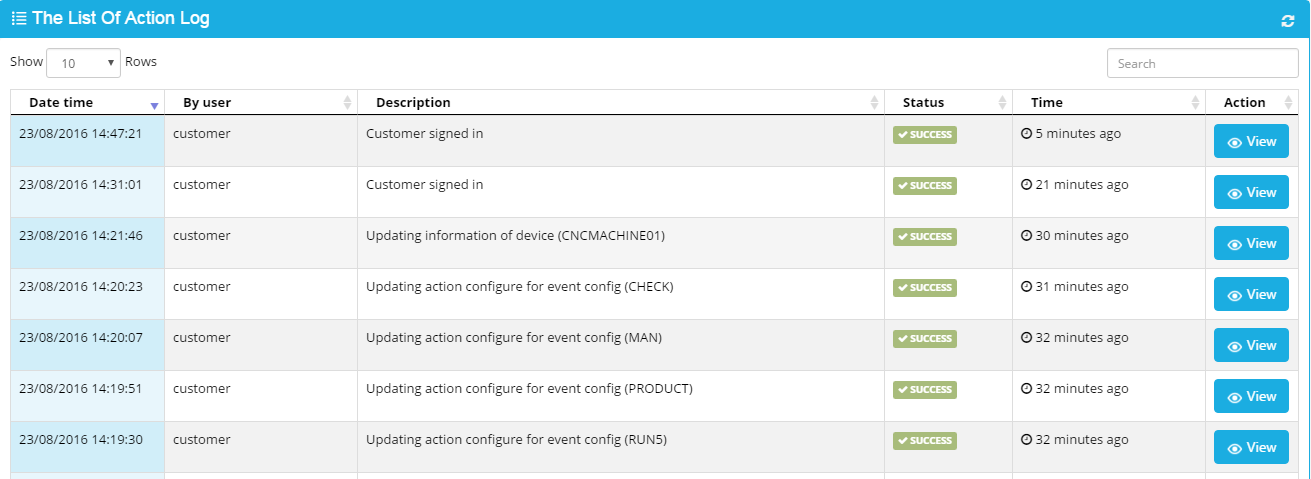The width and height of the screenshot is (1311, 479).
Task: Select the 23/08/2016 14:20:23 date cell
Action: pyautogui.click(x=88, y=294)
